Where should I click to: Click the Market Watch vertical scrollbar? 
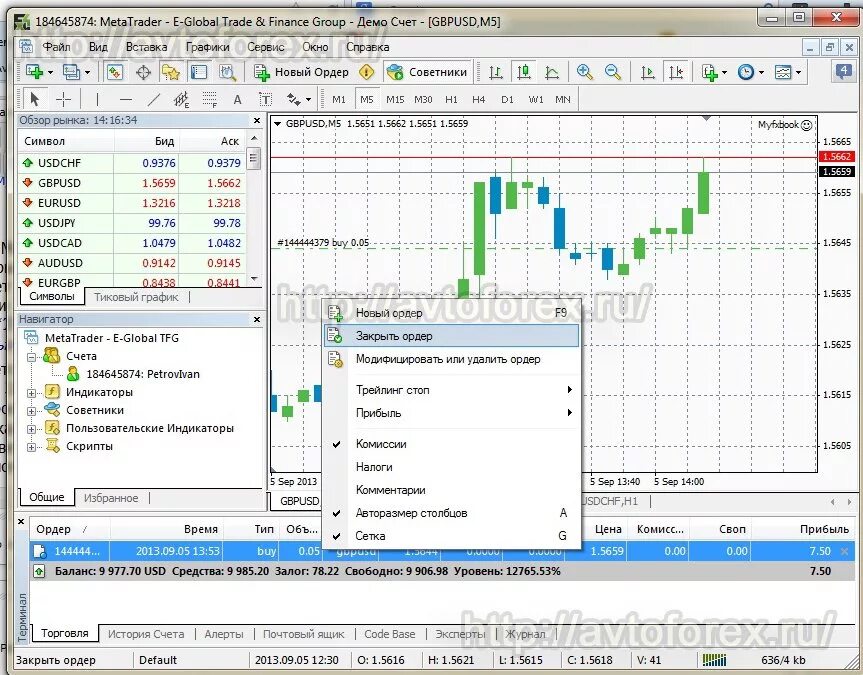click(x=254, y=208)
